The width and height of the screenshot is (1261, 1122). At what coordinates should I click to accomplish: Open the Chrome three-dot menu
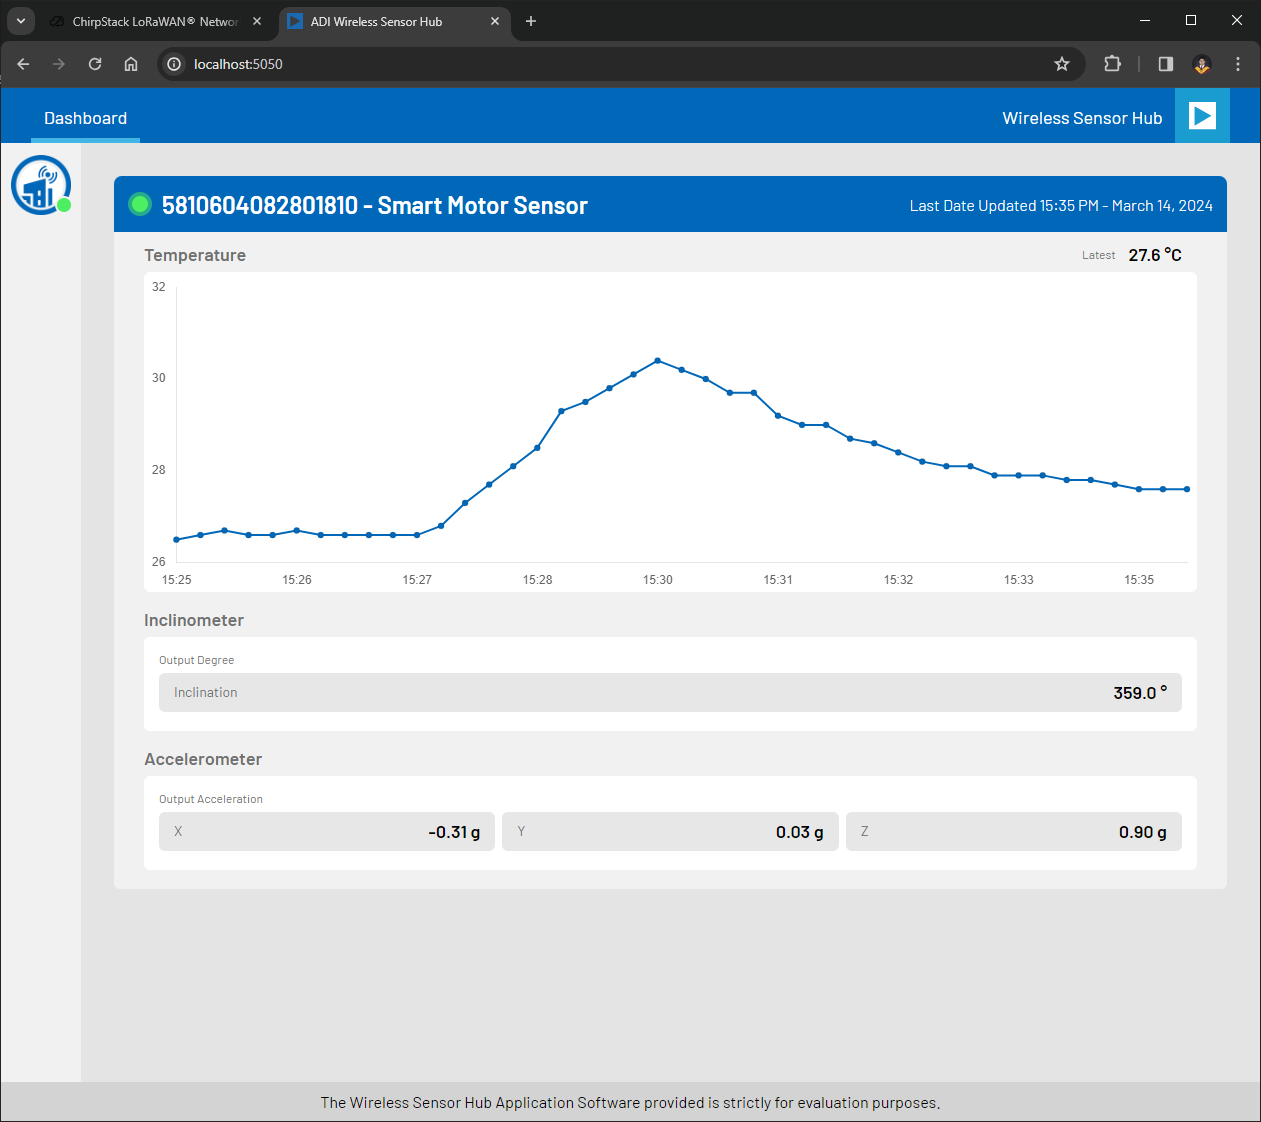(x=1237, y=63)
